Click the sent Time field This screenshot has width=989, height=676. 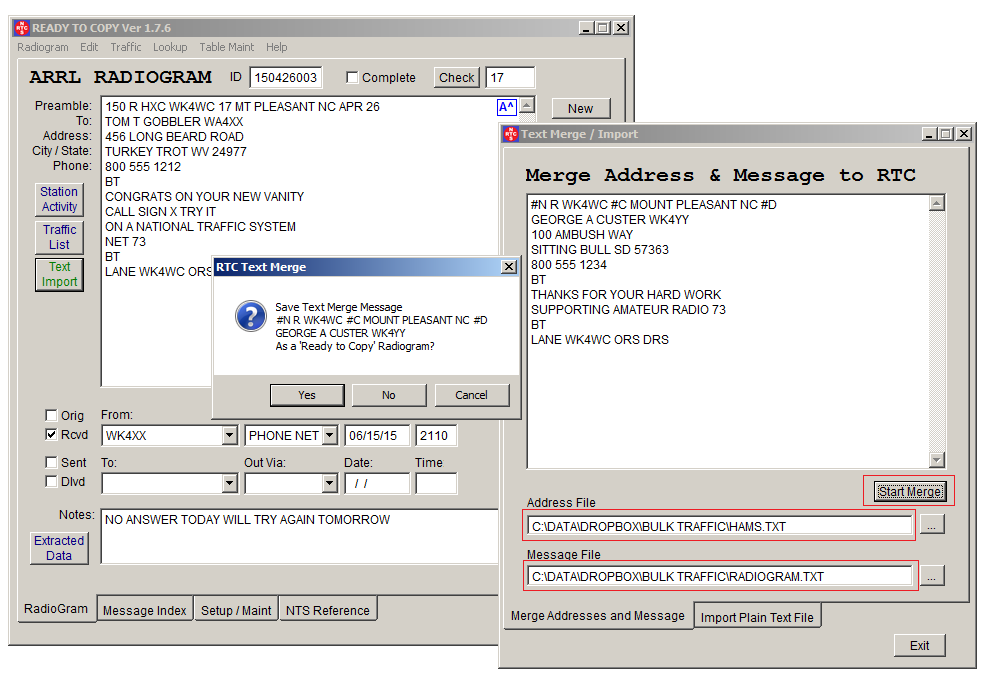pyautogui.click(x=436, y=484)
